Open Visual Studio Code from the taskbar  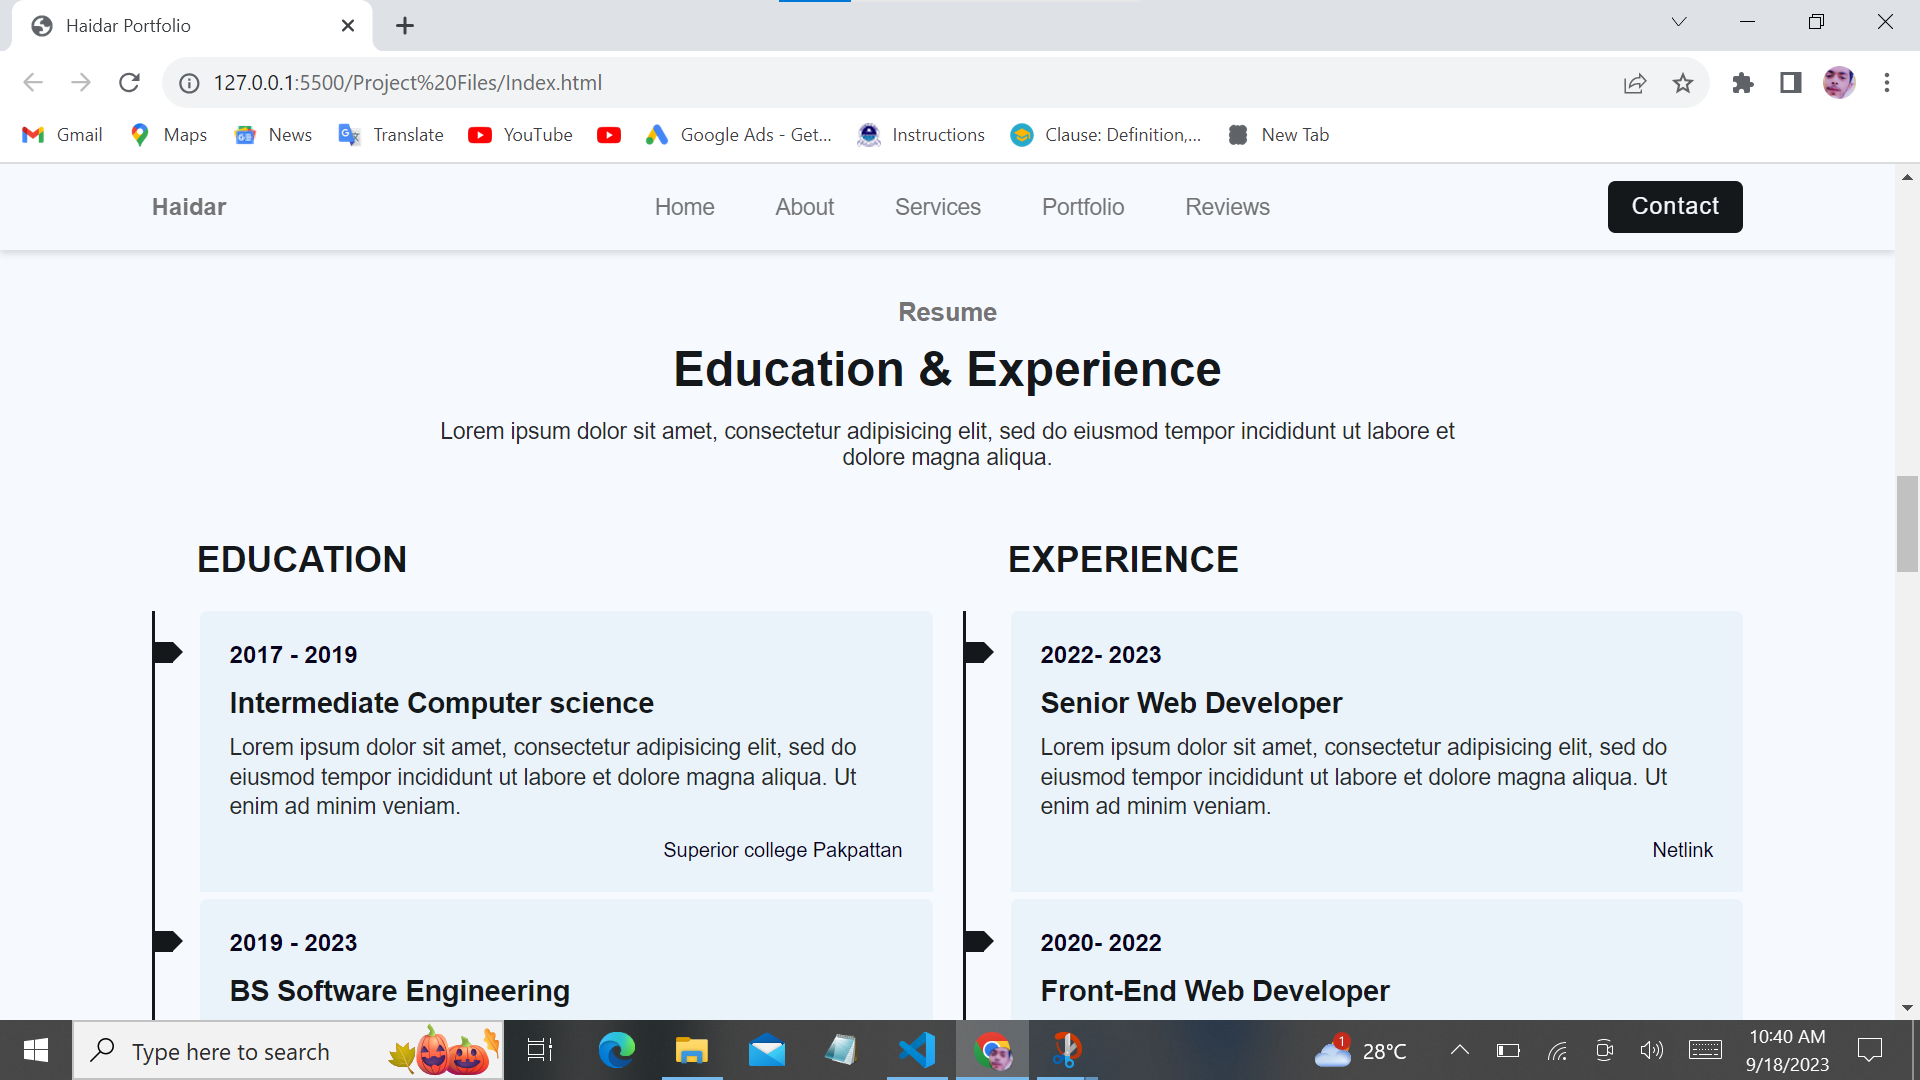(917, 1050)
